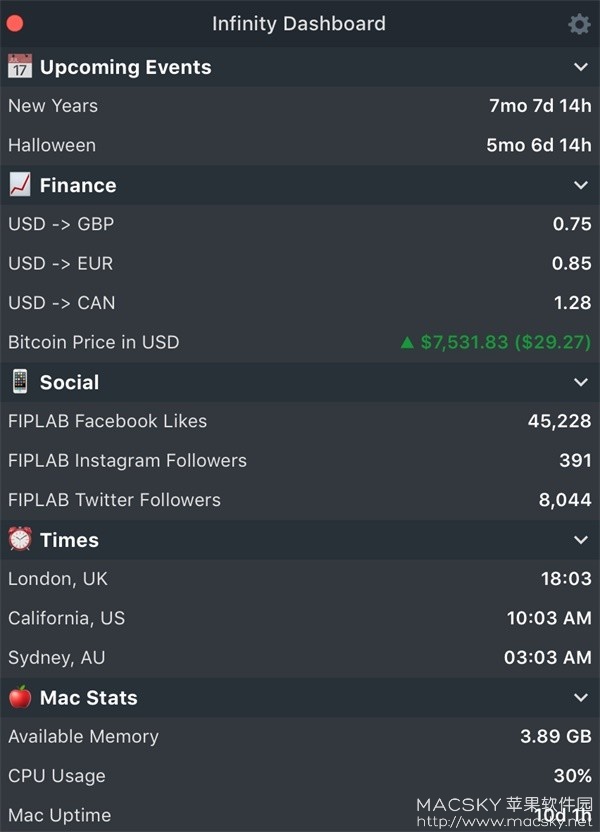Click the calendar icon beside Upcoming Events

(x=20, y=66)
